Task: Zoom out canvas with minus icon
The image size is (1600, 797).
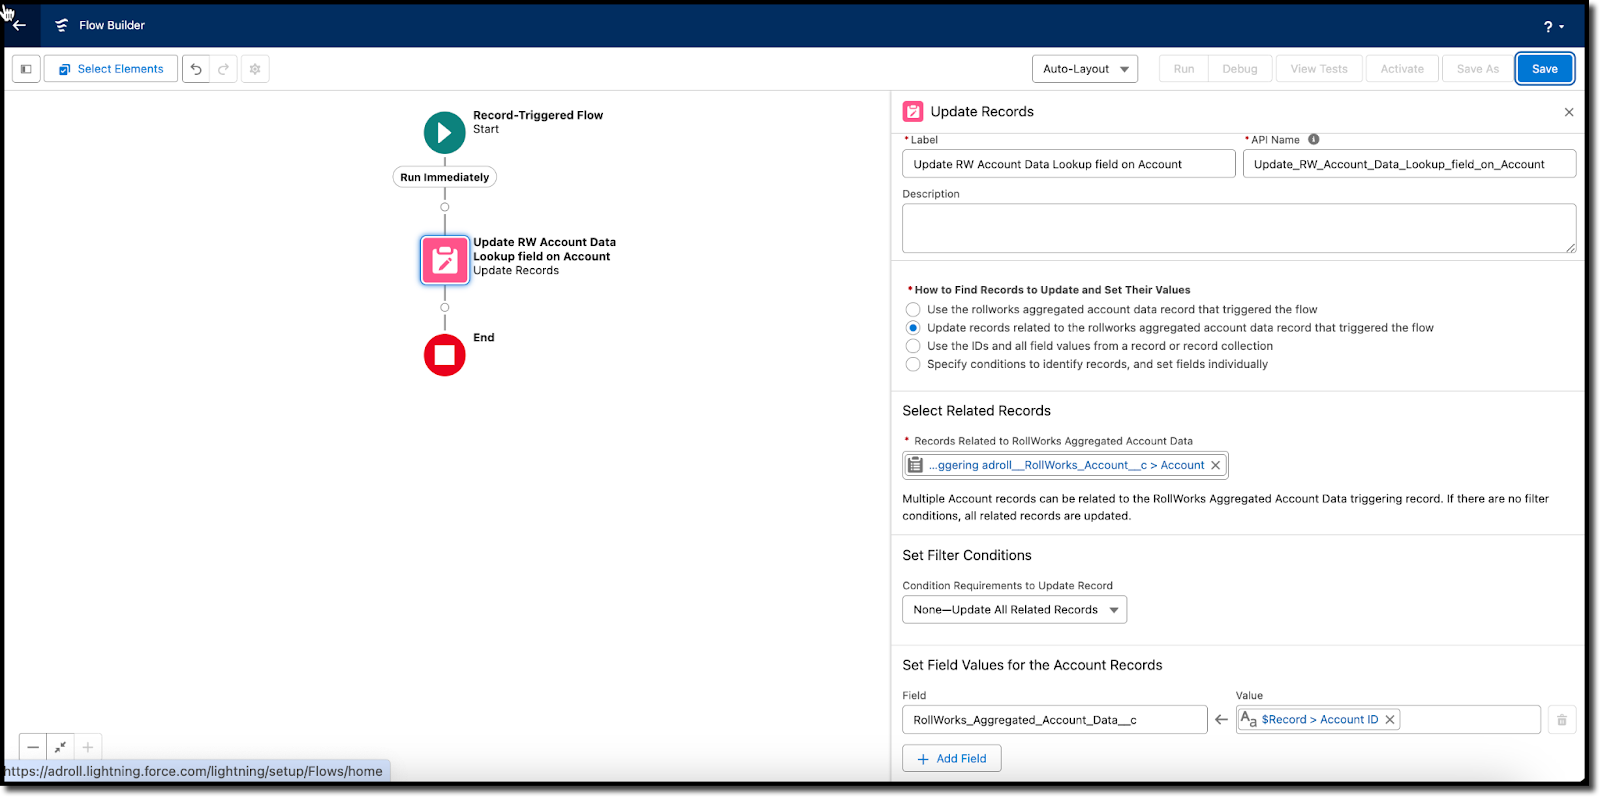Action: [33, 747]
